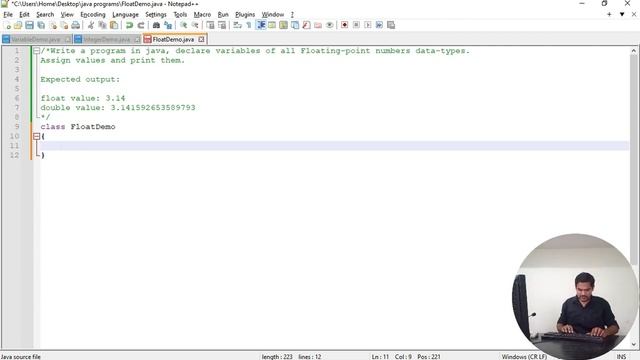Image resolution: width=640 pixels, height=360 pixels.
Task: Undo the last edit with the green arrow
Action: click(129, 25)
